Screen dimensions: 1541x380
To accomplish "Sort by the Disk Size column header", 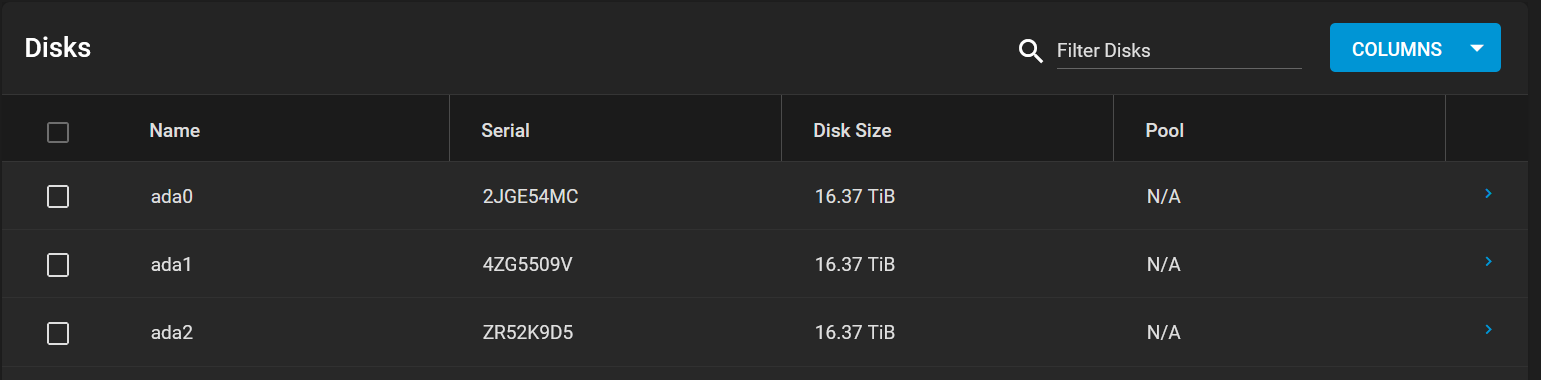I will coord(852,131).
